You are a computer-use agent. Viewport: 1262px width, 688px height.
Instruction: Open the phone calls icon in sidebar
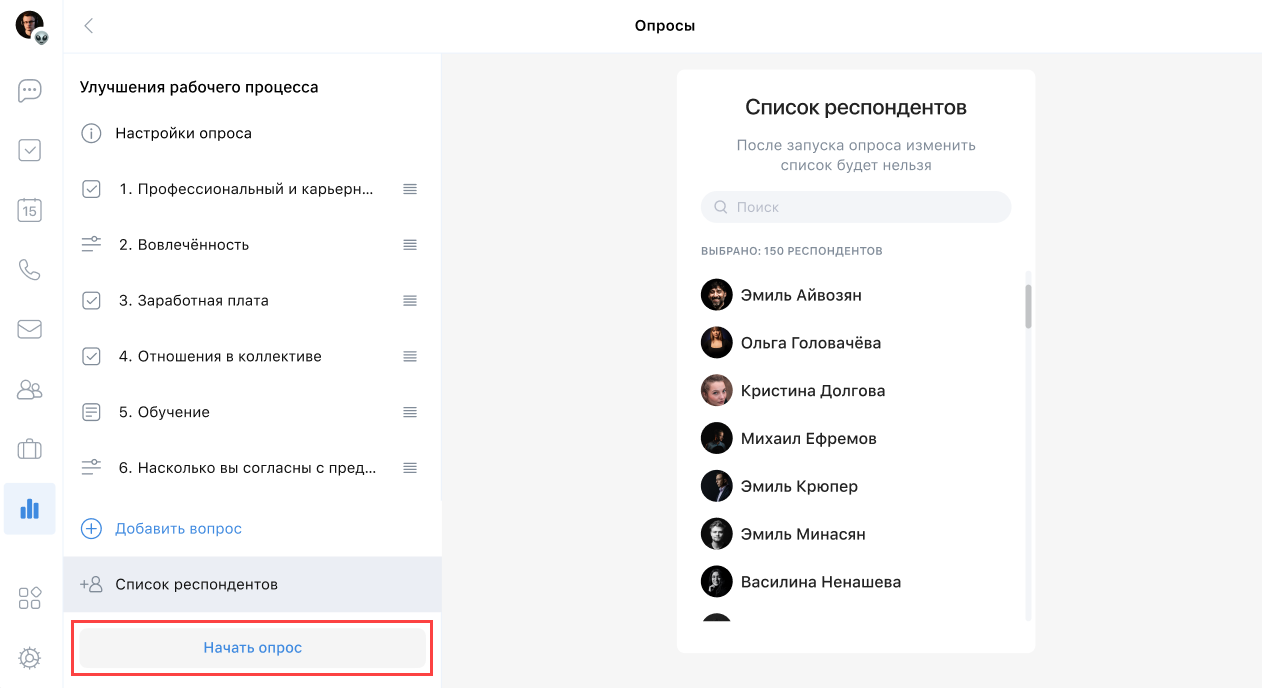tap(30, 270)
